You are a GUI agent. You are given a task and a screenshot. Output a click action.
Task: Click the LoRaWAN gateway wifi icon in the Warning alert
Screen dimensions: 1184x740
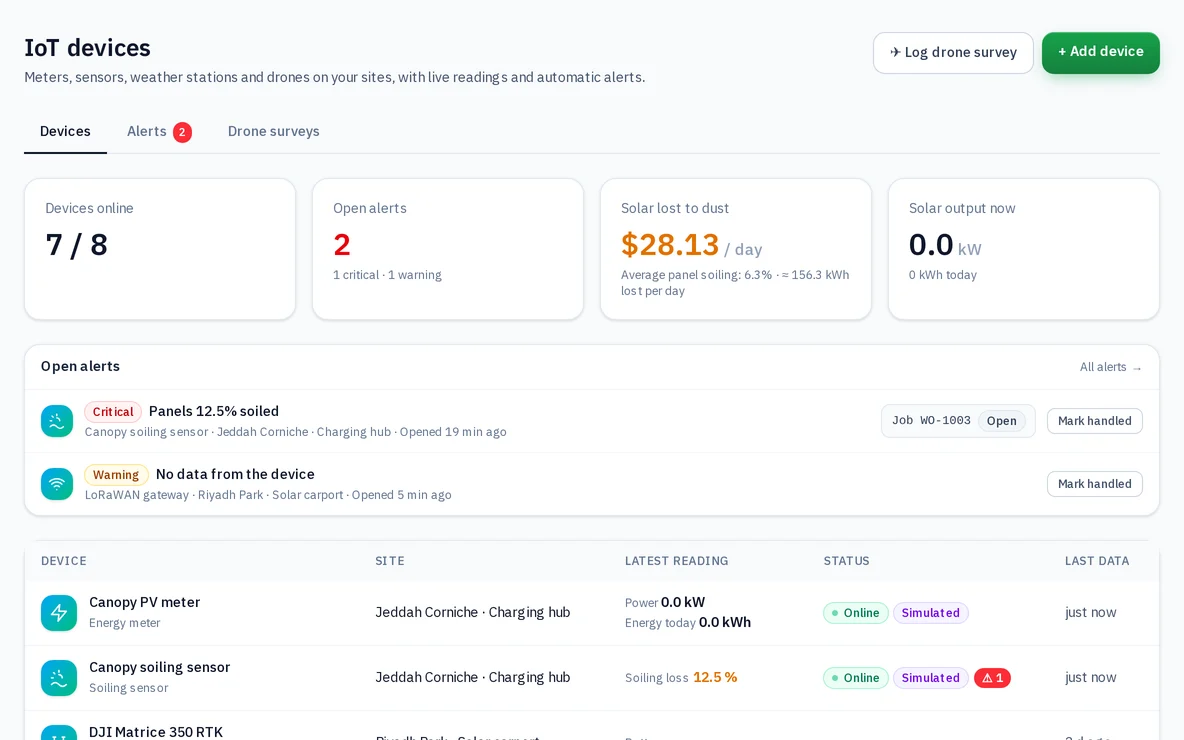[x=57, y=484]
